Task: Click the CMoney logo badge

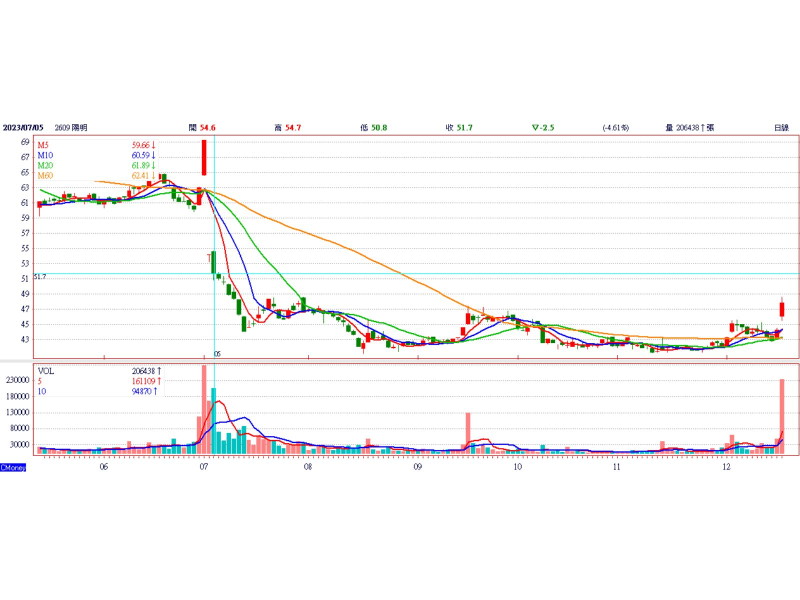Action: (x=13, y=467)
